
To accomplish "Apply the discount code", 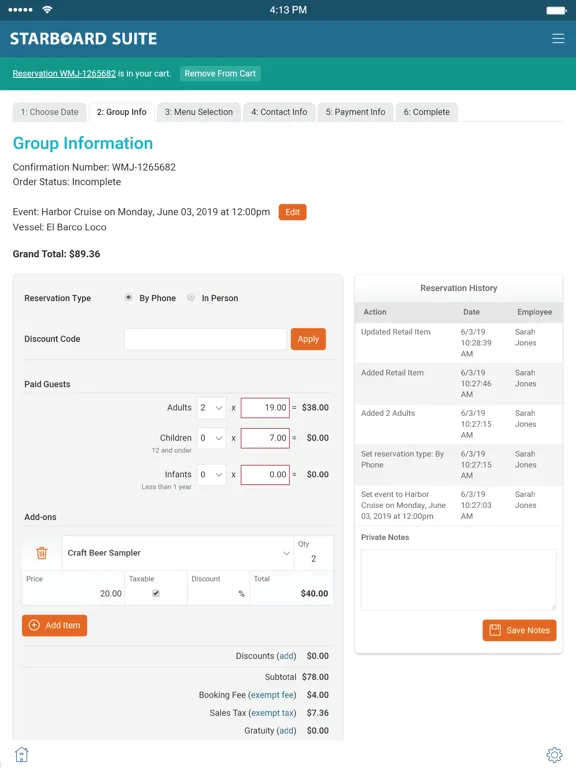I will (308, 339).
